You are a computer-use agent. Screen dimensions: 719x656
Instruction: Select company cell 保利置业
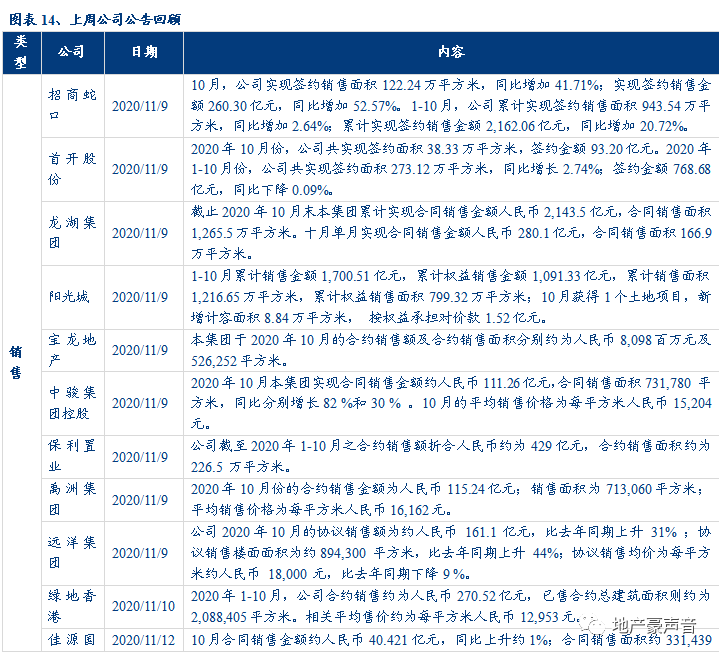[x=72, y=456]
